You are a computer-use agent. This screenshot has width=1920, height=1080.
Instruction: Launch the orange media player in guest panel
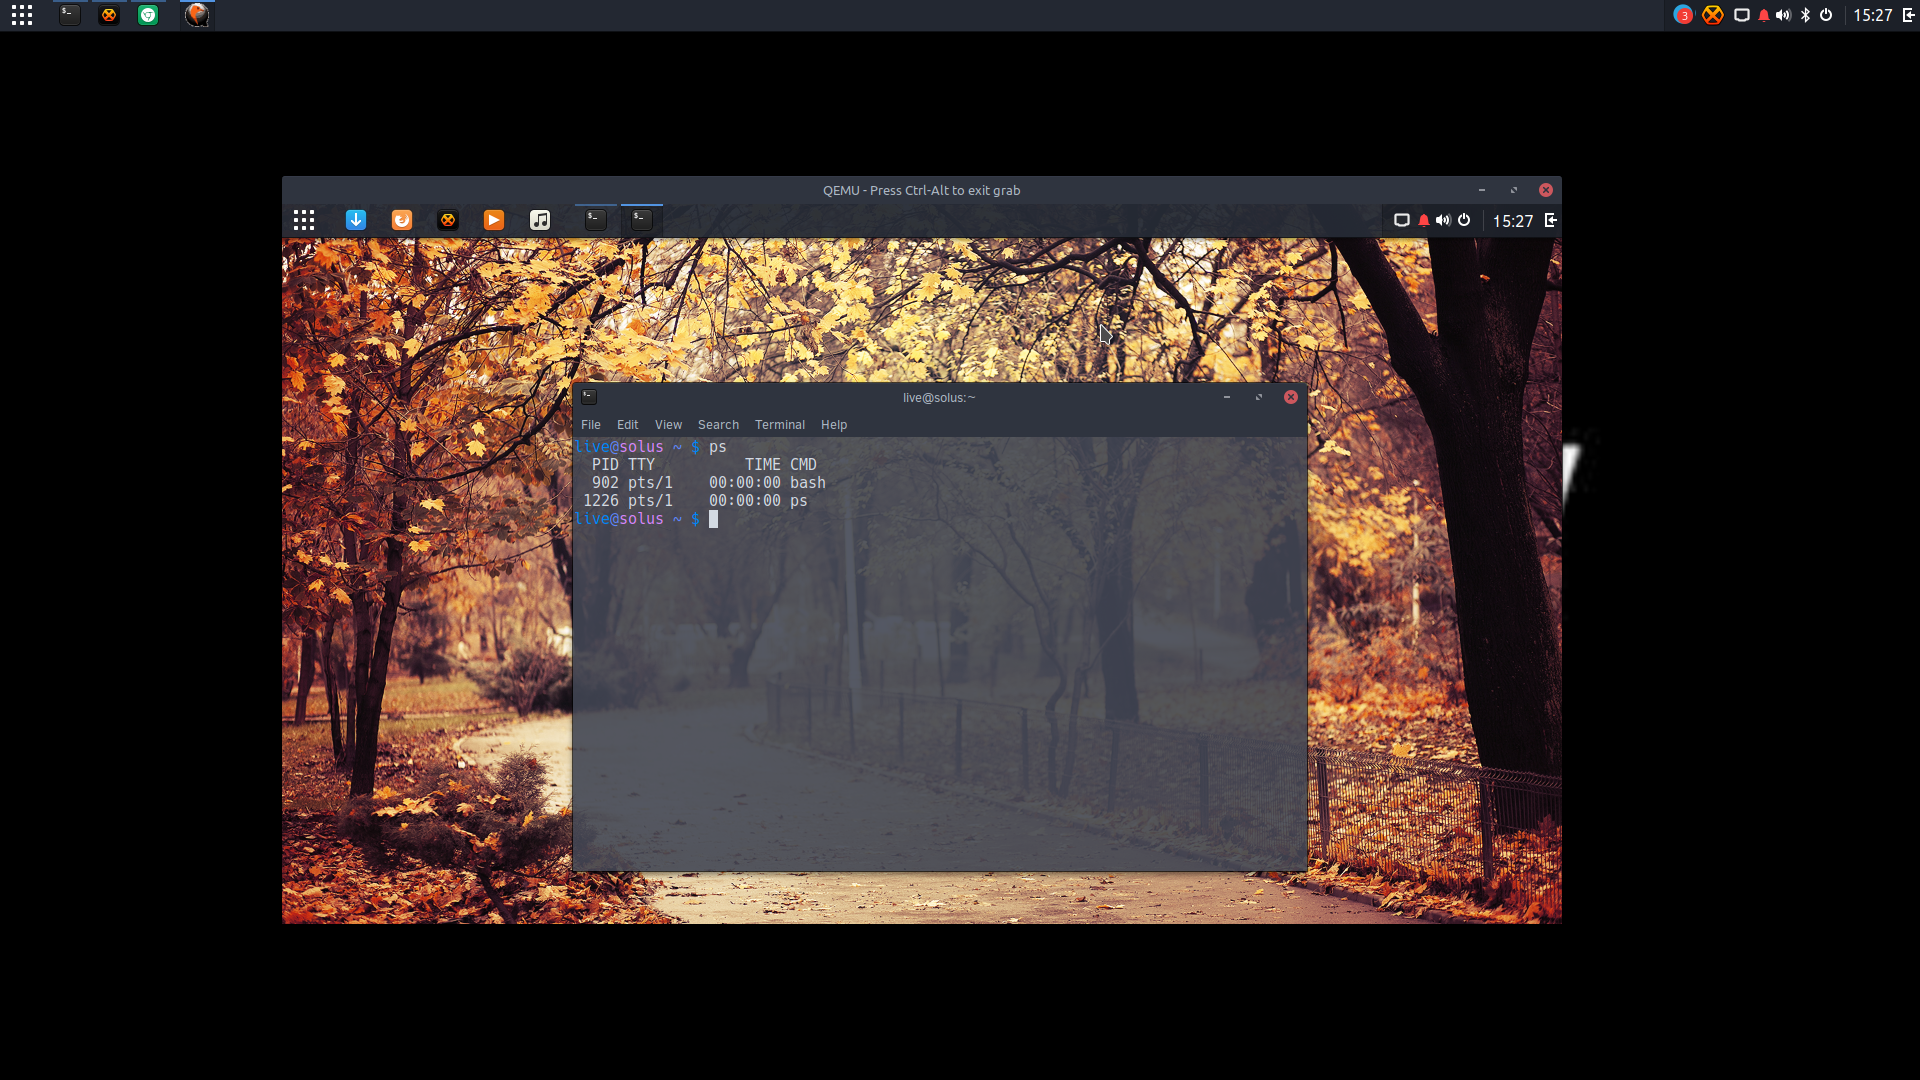(494, 220)
